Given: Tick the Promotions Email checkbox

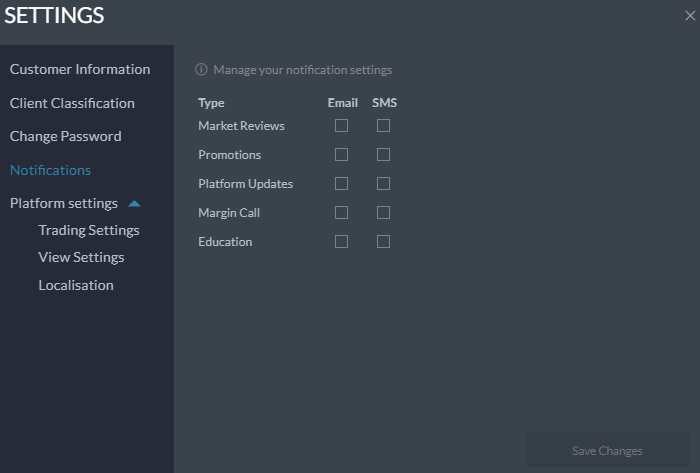Looking at the screenshot, I should point(341,154).
